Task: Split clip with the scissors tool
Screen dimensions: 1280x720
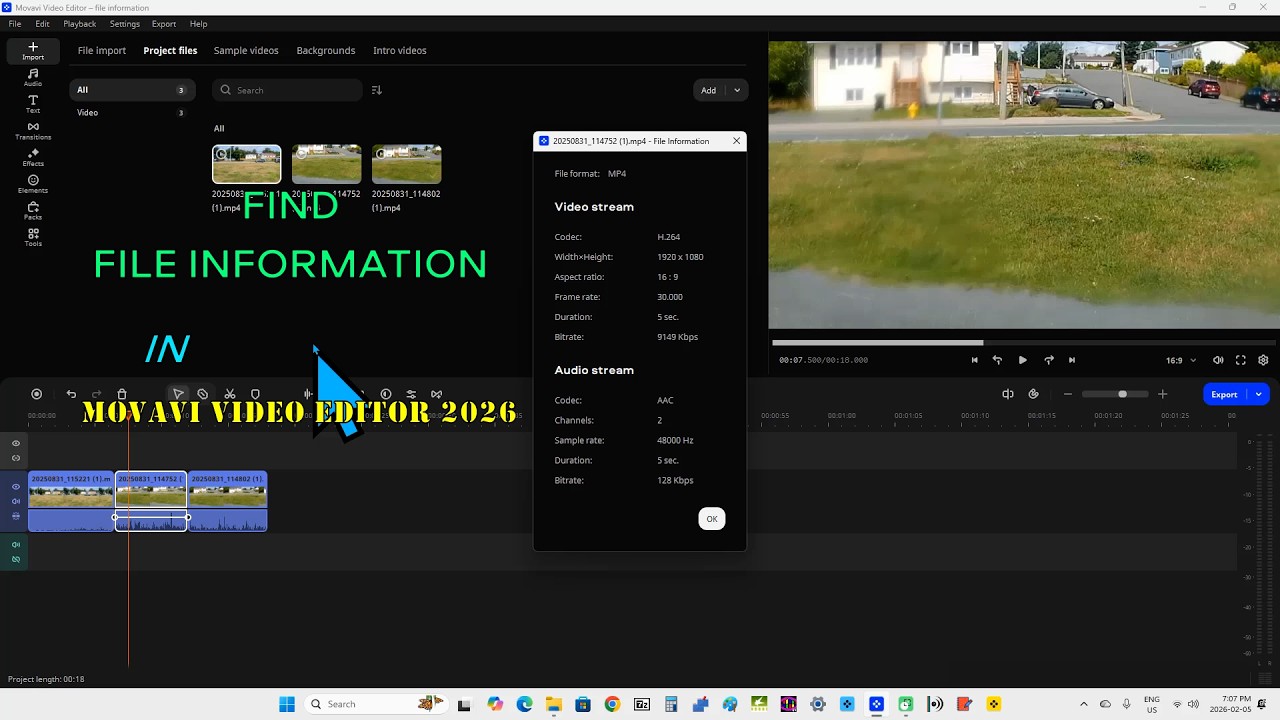Action: (x=230, y=394)
